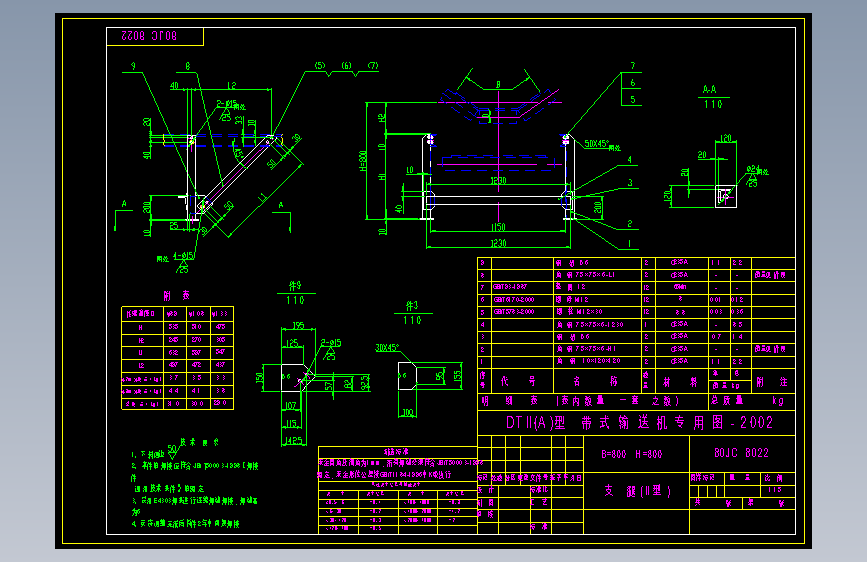Click the bottom '1230' overall width dimension
The image size is (867, 562).
[x=498, y=243]
